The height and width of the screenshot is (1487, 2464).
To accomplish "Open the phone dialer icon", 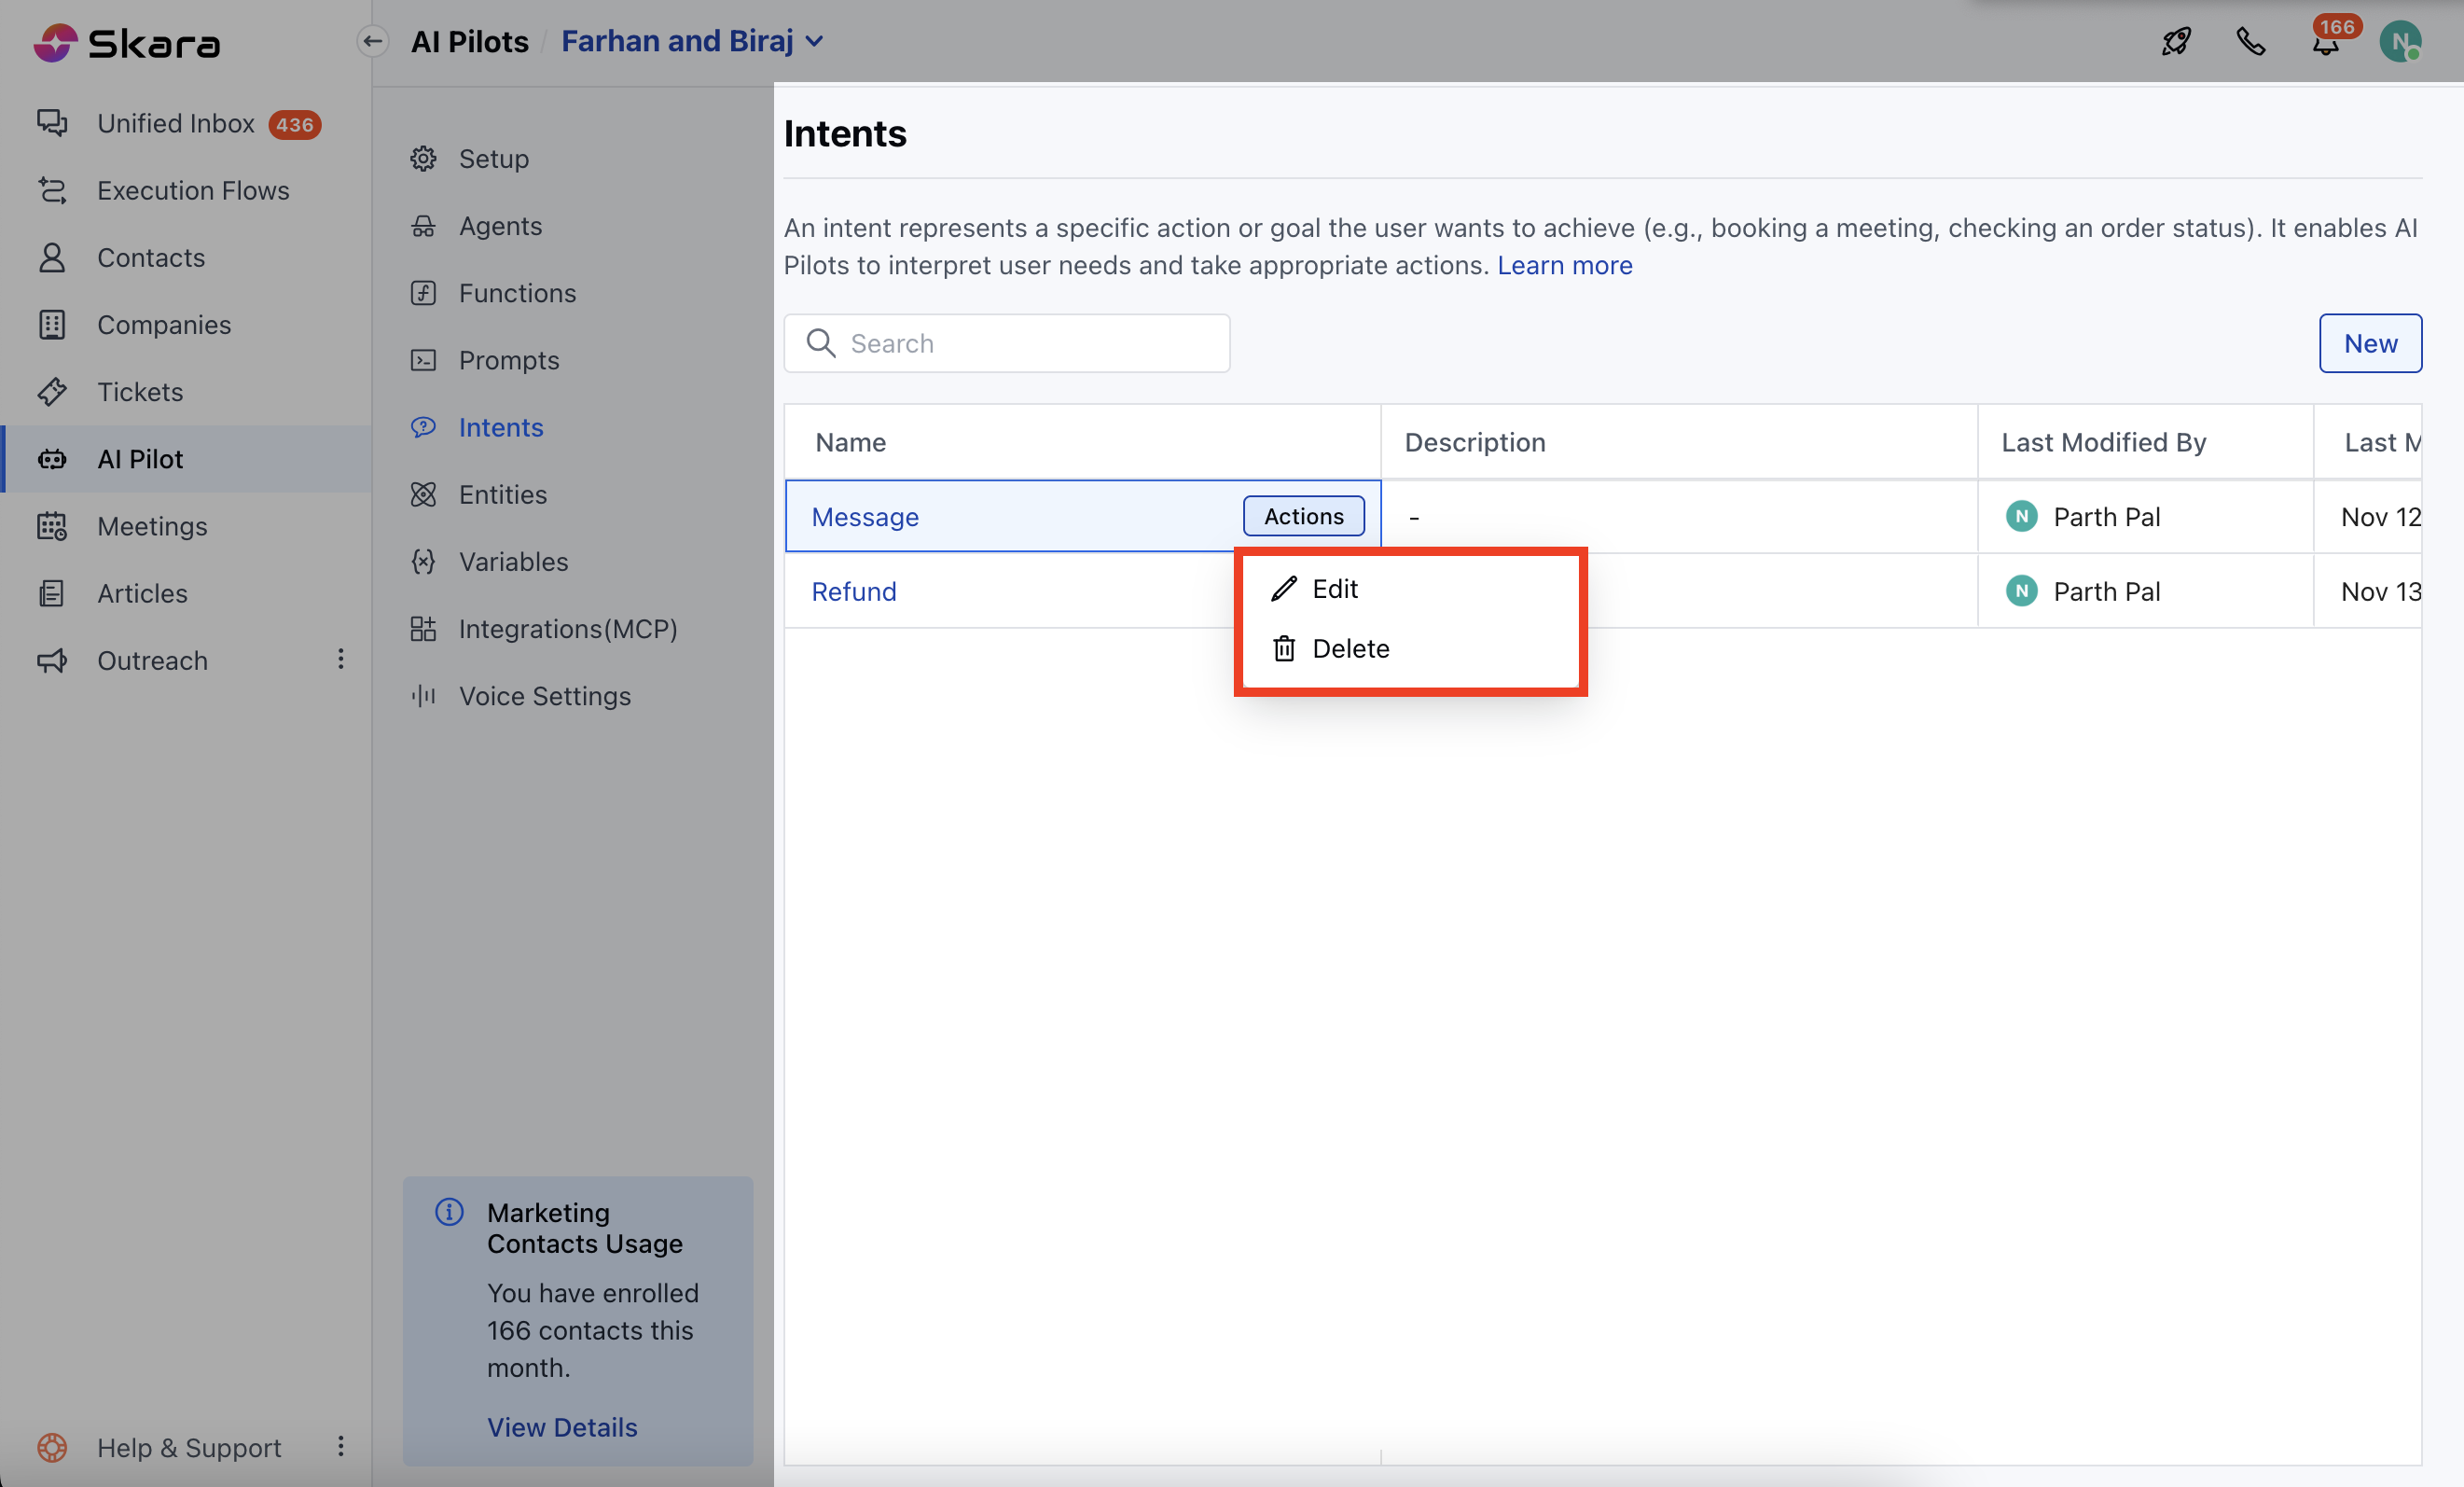I will [2250, 41].
